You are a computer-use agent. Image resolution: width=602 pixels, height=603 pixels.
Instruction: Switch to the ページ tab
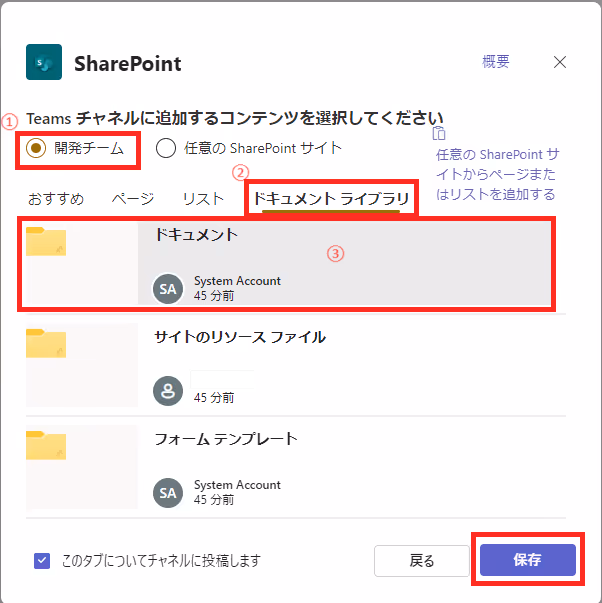133,199
